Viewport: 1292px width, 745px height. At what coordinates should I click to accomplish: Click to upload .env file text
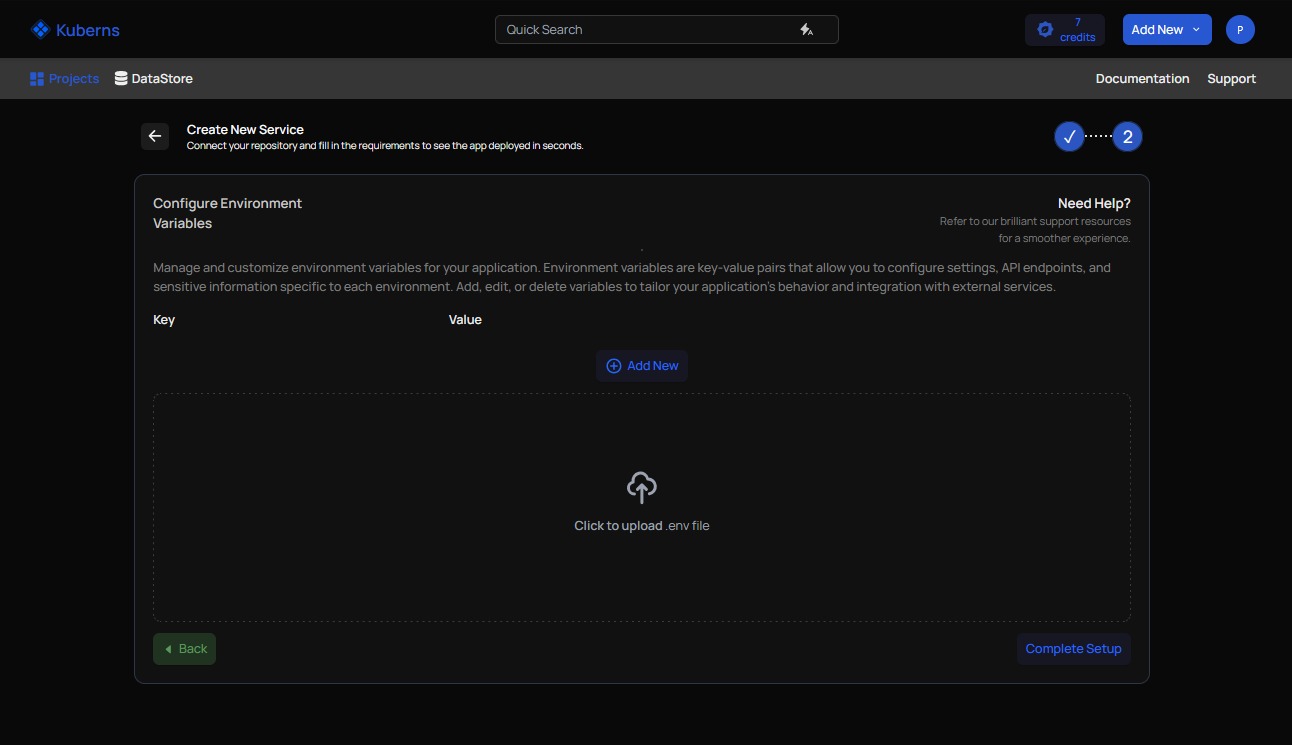pos(642,526)
